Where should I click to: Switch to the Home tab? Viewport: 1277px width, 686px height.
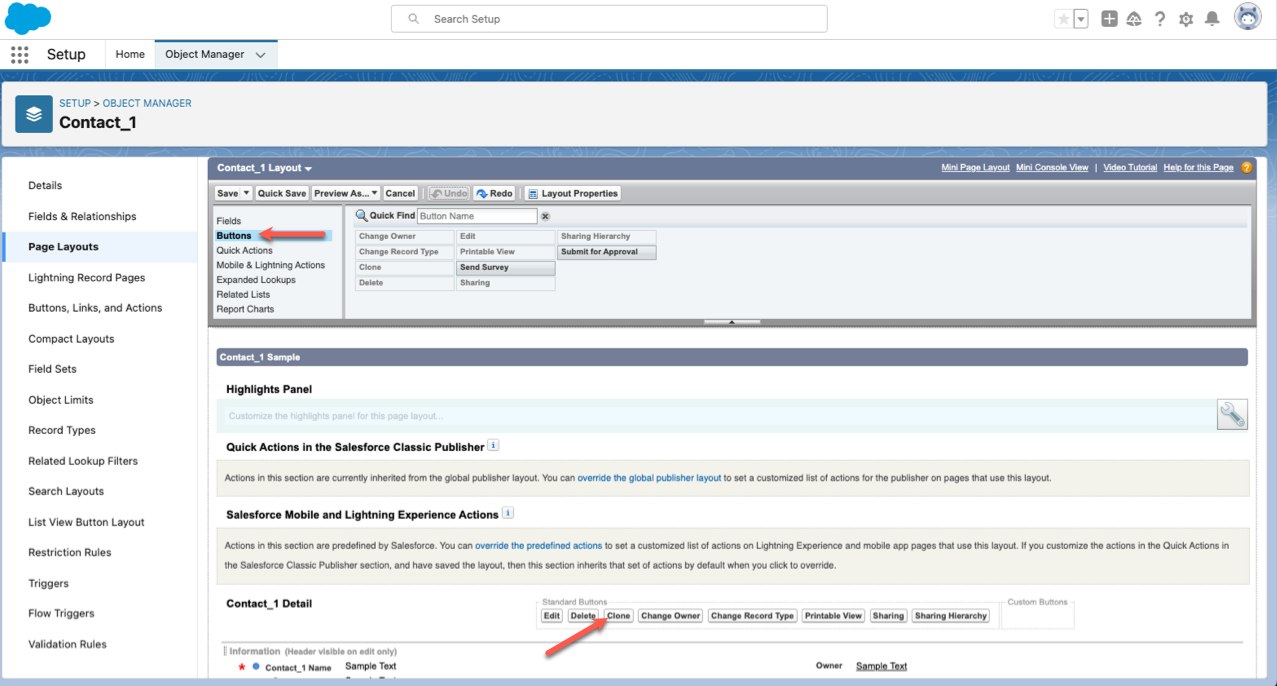click(x=130, y=54)
